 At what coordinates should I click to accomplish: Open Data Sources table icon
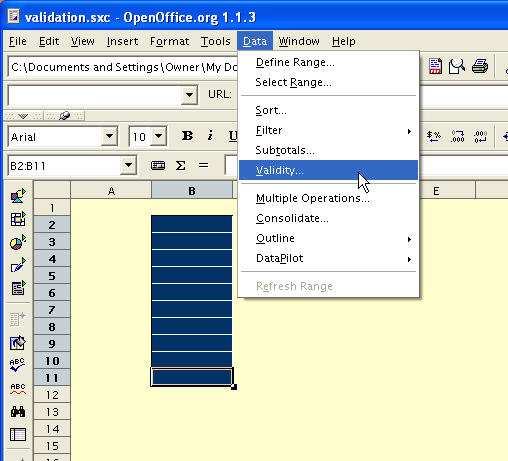[18, 435]
